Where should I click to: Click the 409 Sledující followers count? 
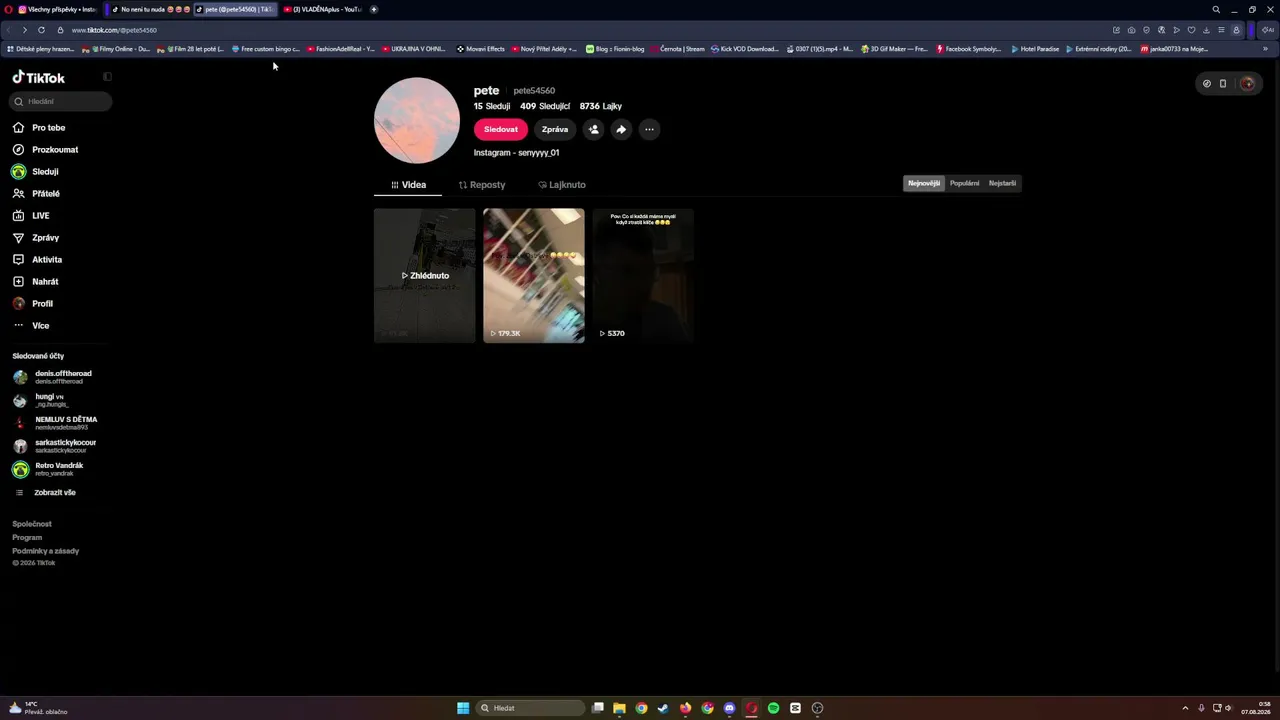pos(545,106)
